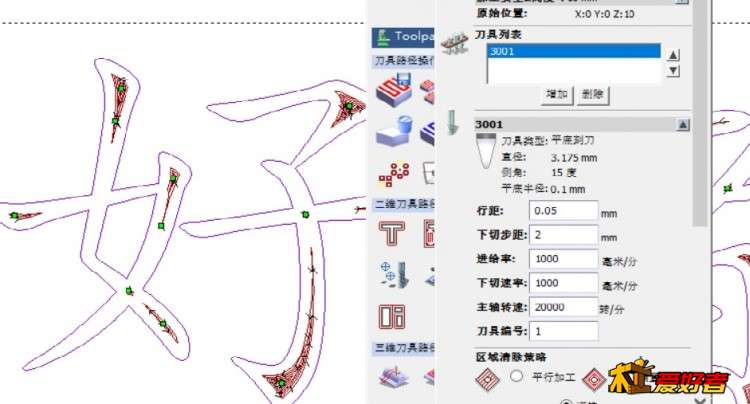Image resolution: width=750 pixels, height=404 pixels.
Task: Move tool down with the down arrow
Action: click(673, 71)
